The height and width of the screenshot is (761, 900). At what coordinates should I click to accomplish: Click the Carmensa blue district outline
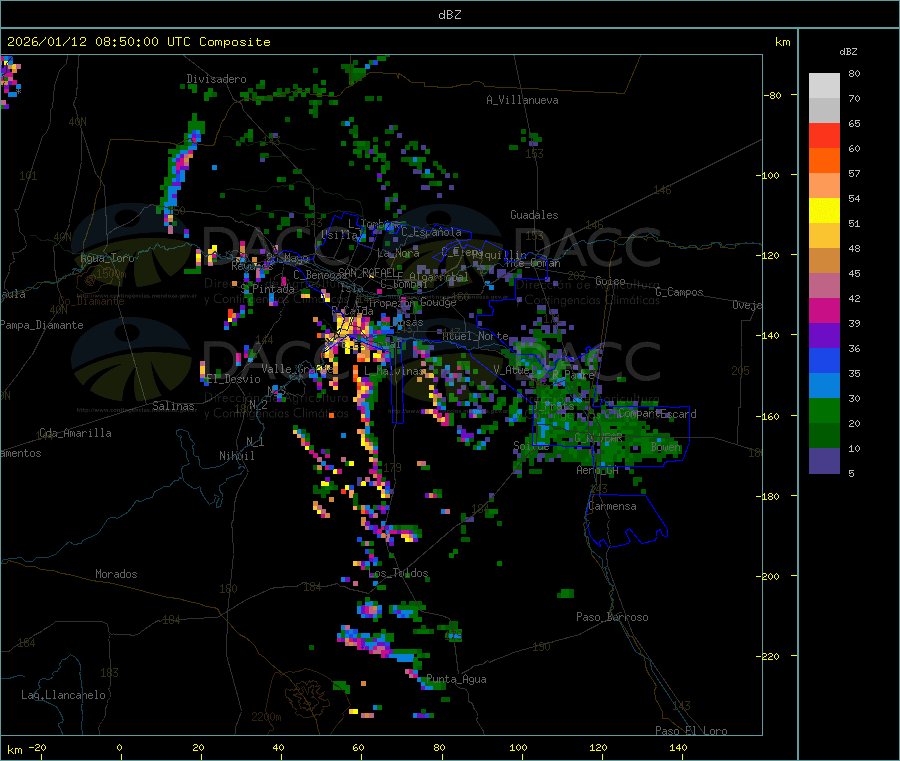[x=626, y=520]
